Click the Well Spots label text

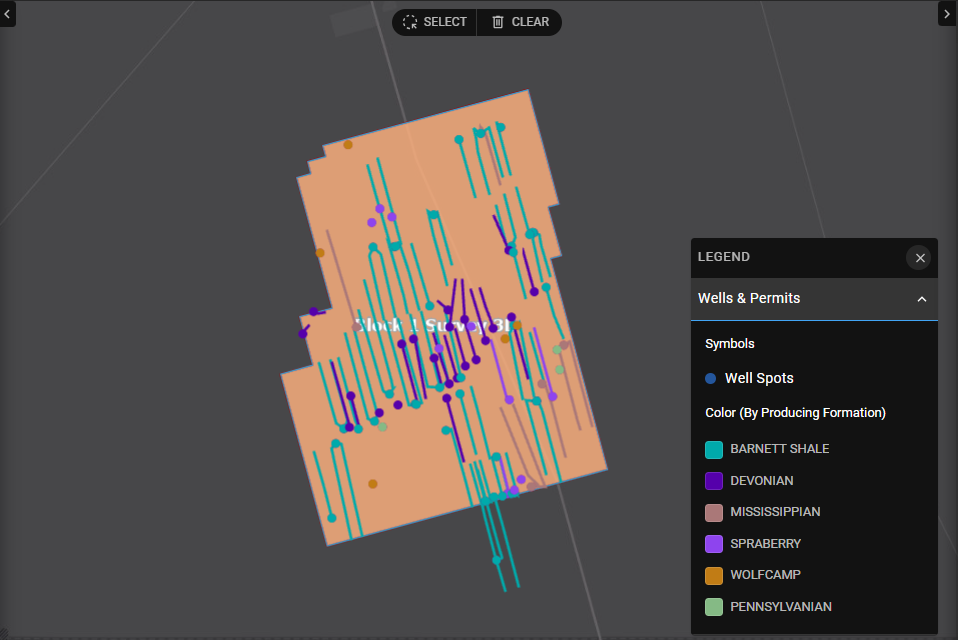click(759, 379)
